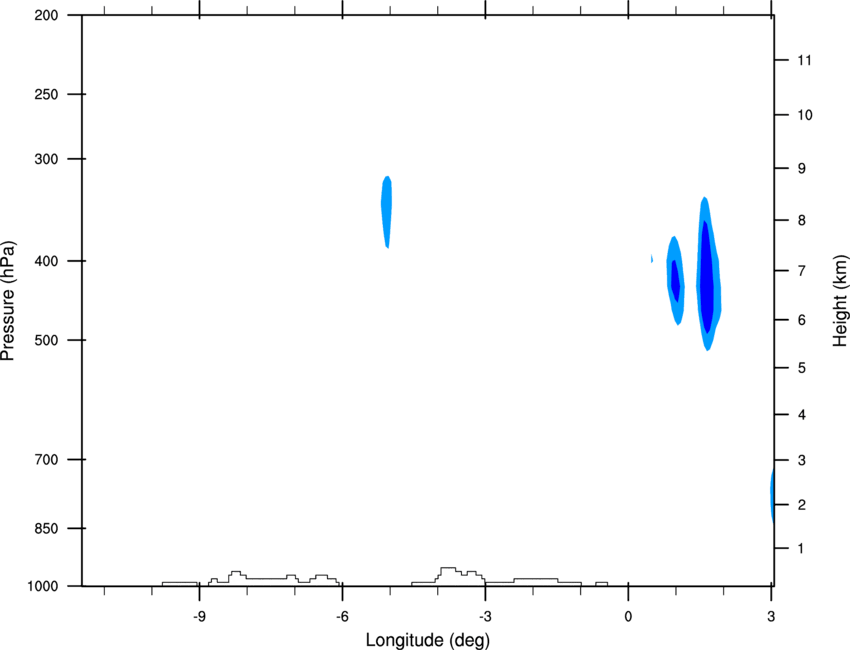Viewport: 850px width, 650px height.
Task: Click the 6 km height label
Action: tap(801, 320)
